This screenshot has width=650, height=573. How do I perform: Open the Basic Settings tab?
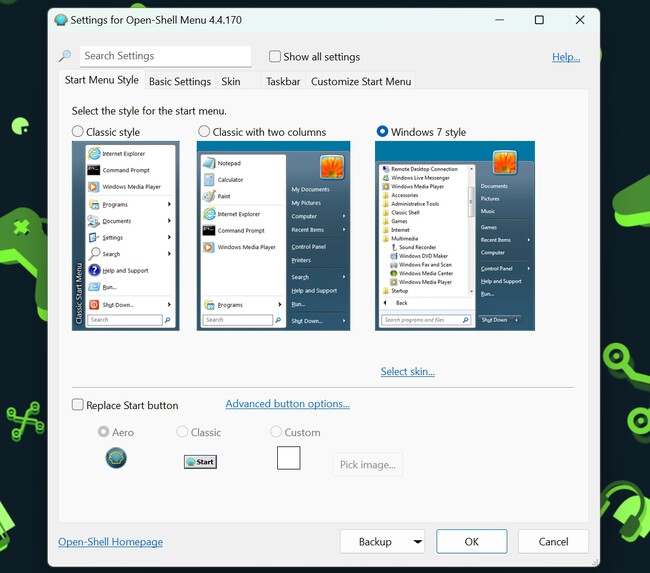coord(180,81)
